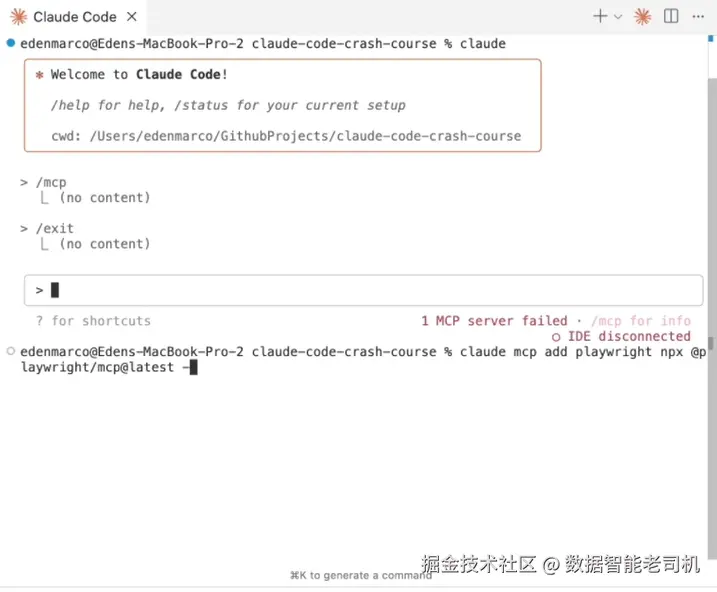This screenshot has height=592, width=717.
Task: Click '(no content)' under /mcp
Action: (x=105, y=197)
